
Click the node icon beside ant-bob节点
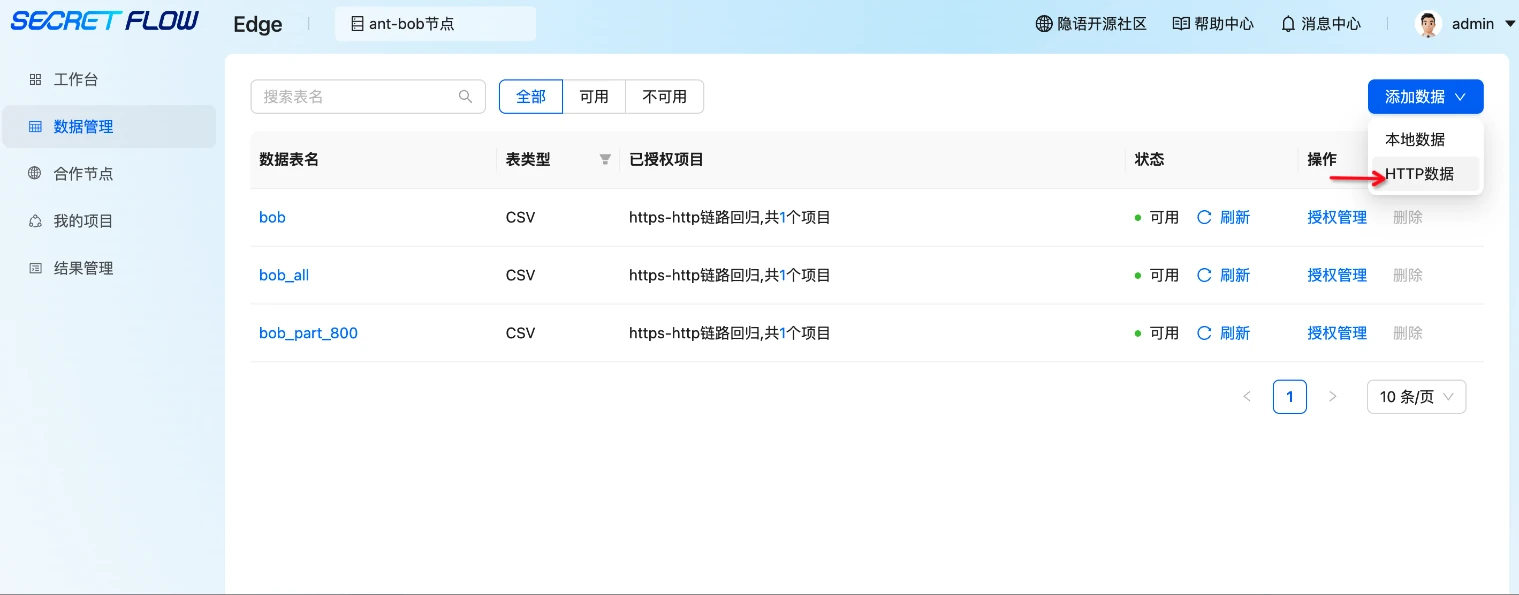(x=357, y=23)
